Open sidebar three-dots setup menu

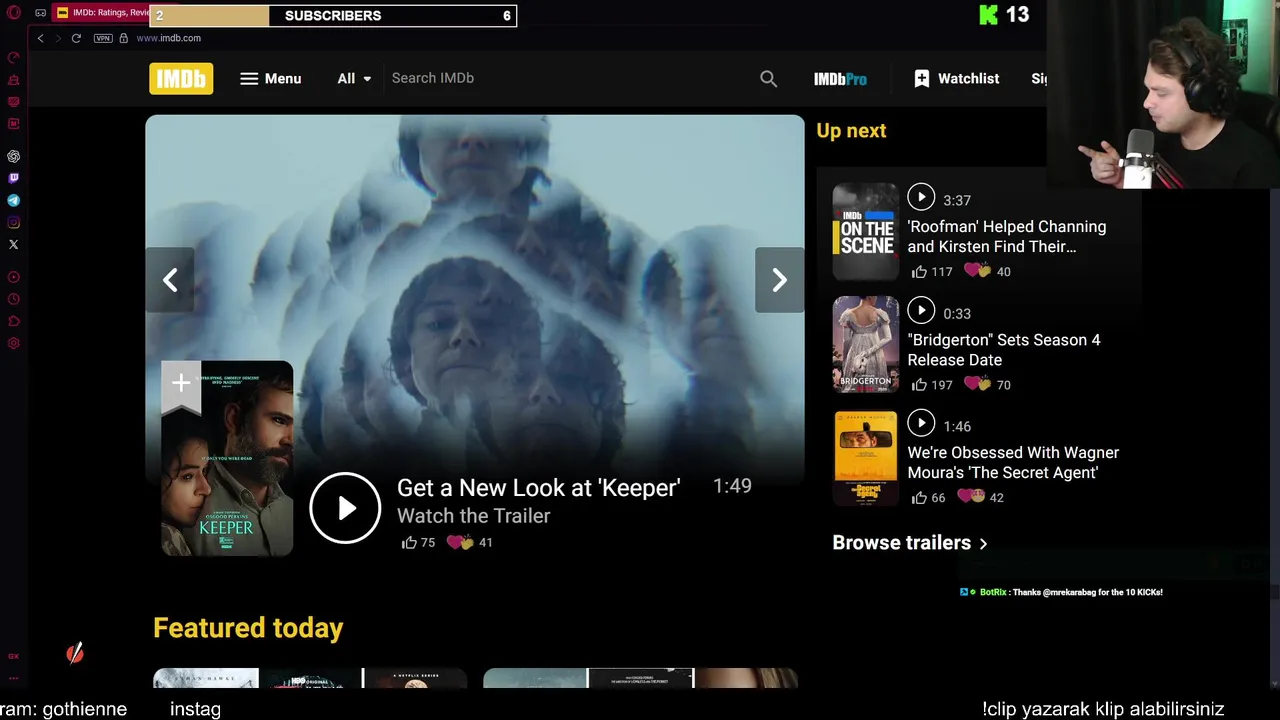(x=14, y=677)
